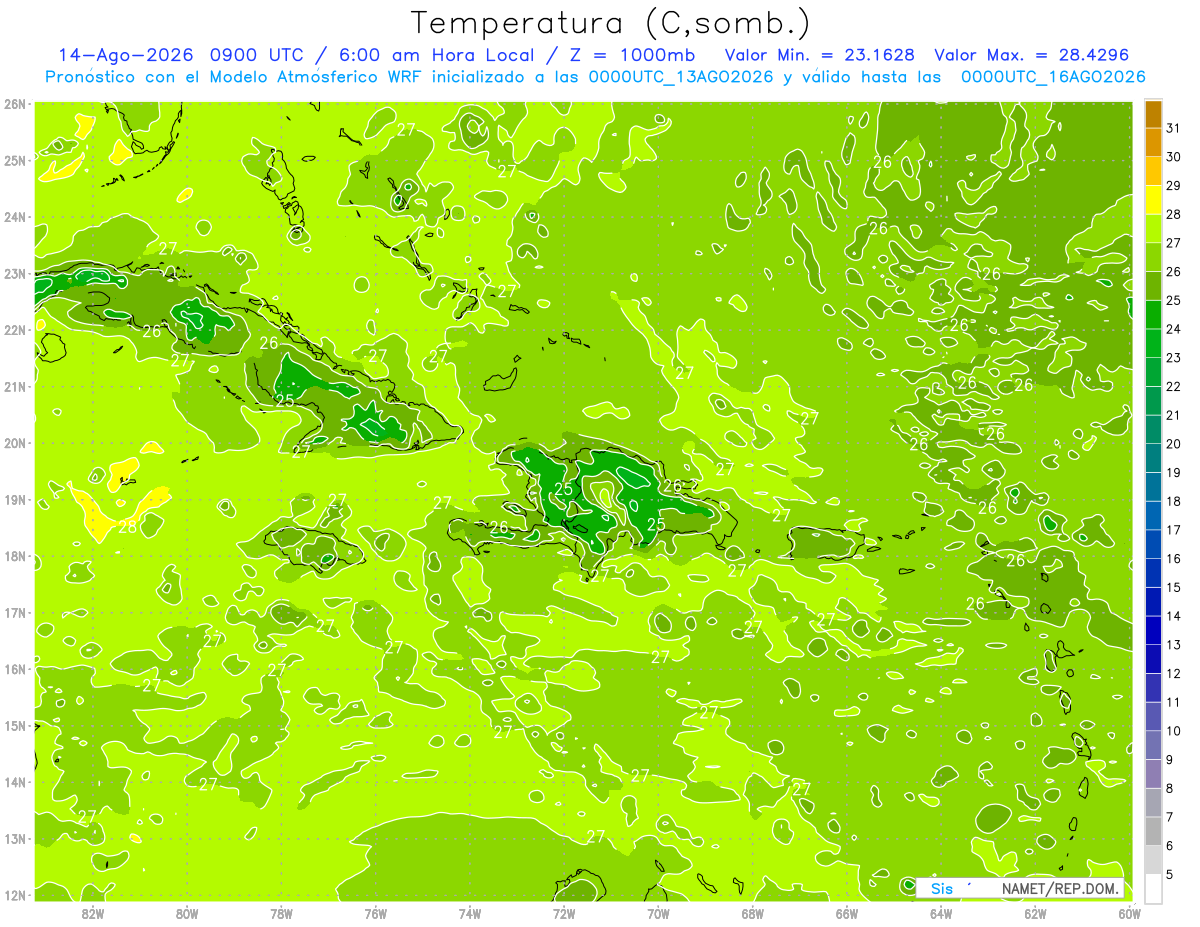Pick the teal swatch between 19 and 20

pos(1153,458)
